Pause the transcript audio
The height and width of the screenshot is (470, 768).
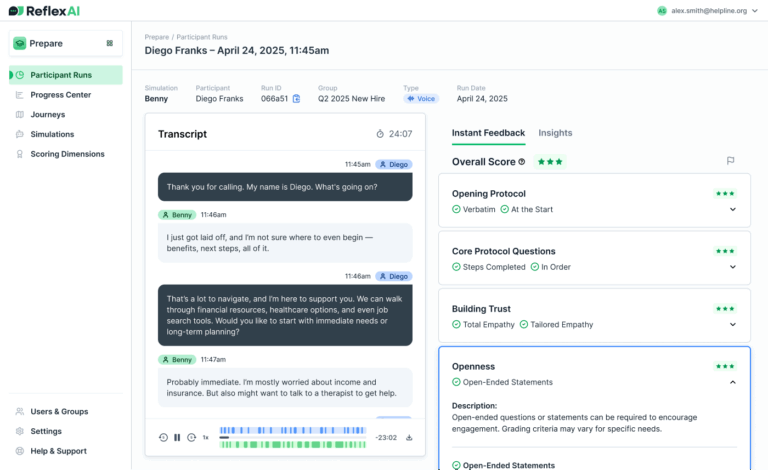tap(177, 437)
